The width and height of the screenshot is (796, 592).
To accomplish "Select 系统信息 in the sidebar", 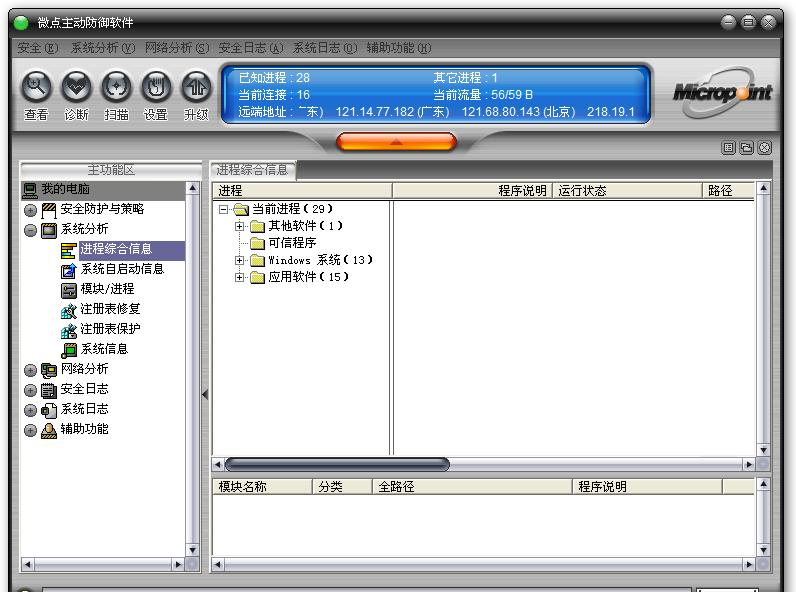I will coord(104,349).
